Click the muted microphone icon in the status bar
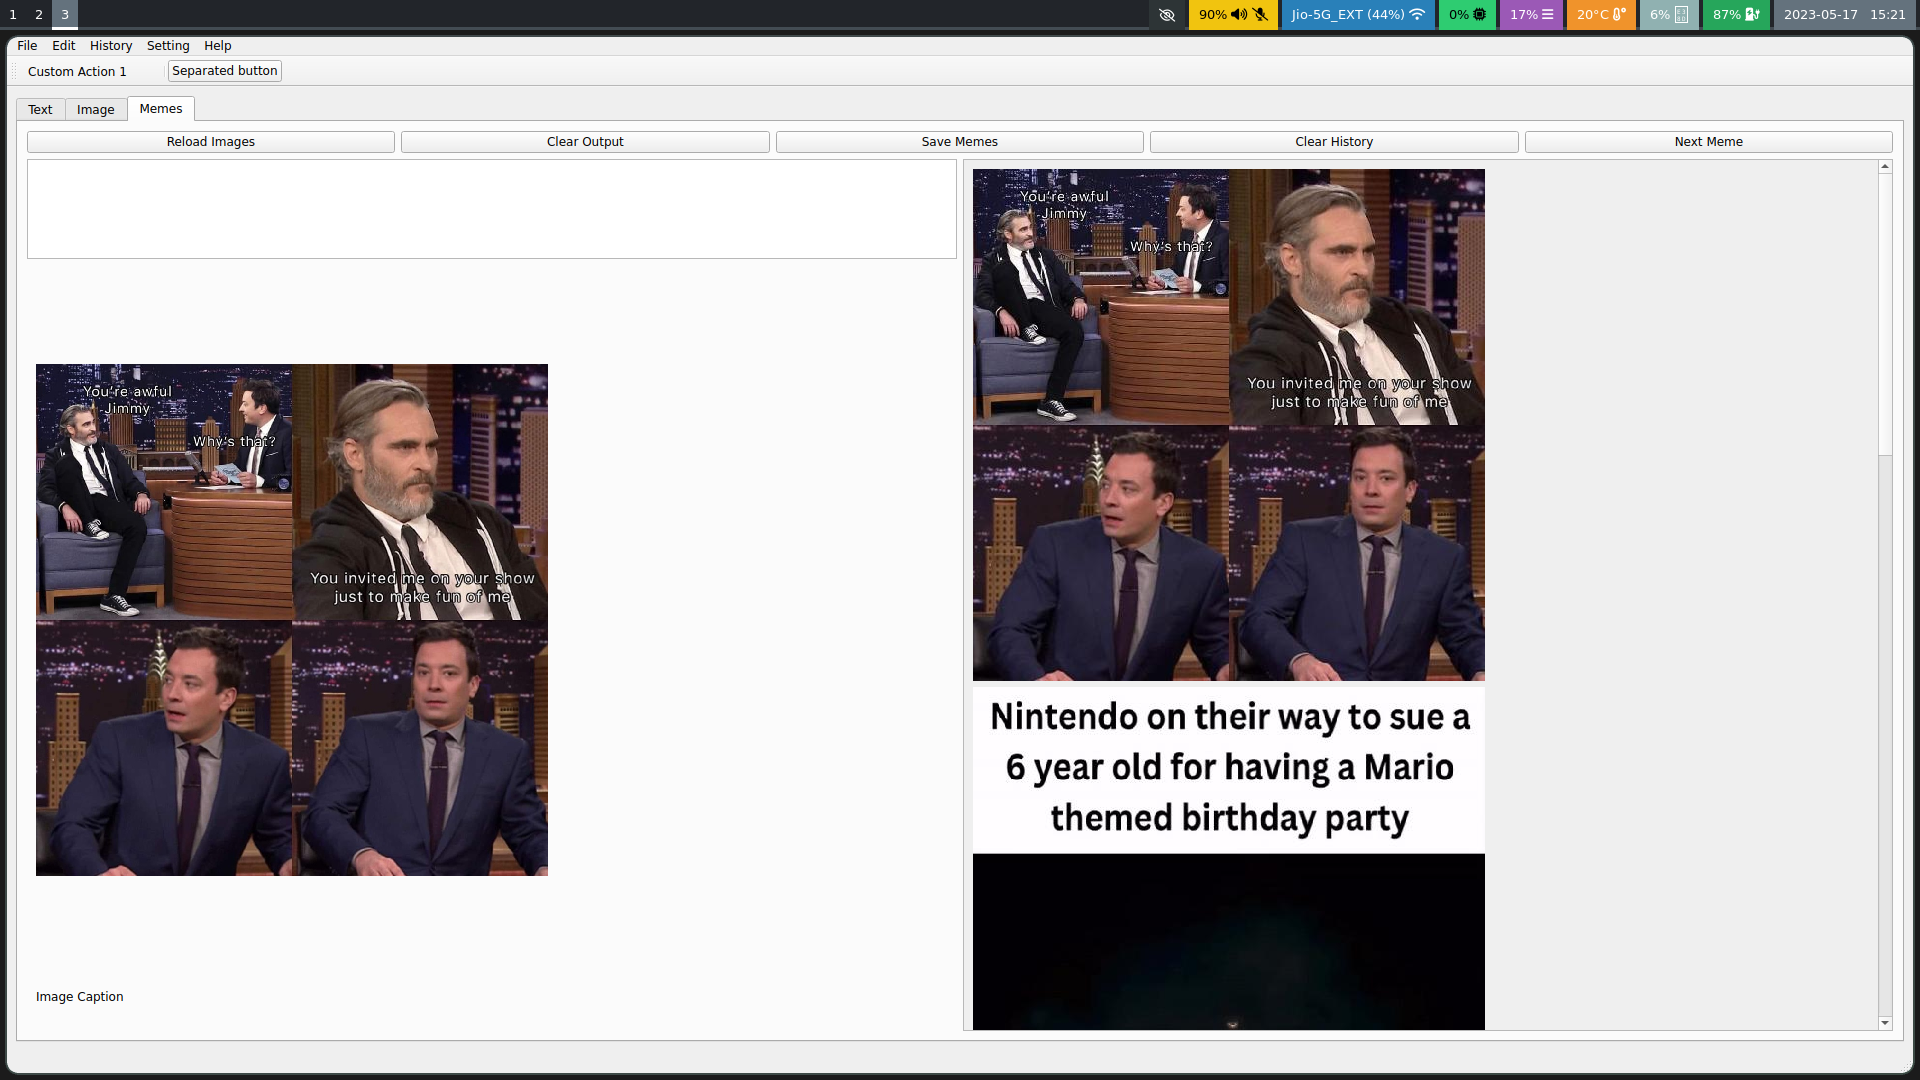 1261,15
